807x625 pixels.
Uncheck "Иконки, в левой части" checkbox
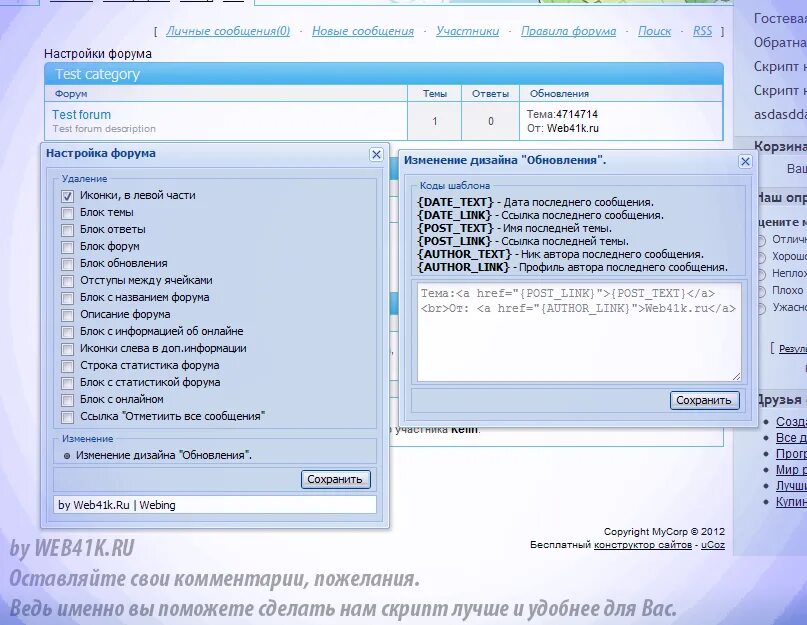[x=67, y=196]
